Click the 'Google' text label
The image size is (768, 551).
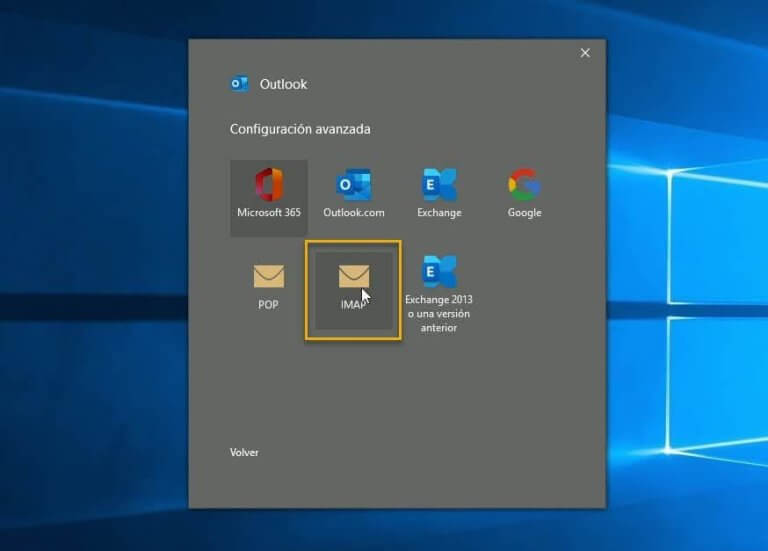tap(524, 213)
